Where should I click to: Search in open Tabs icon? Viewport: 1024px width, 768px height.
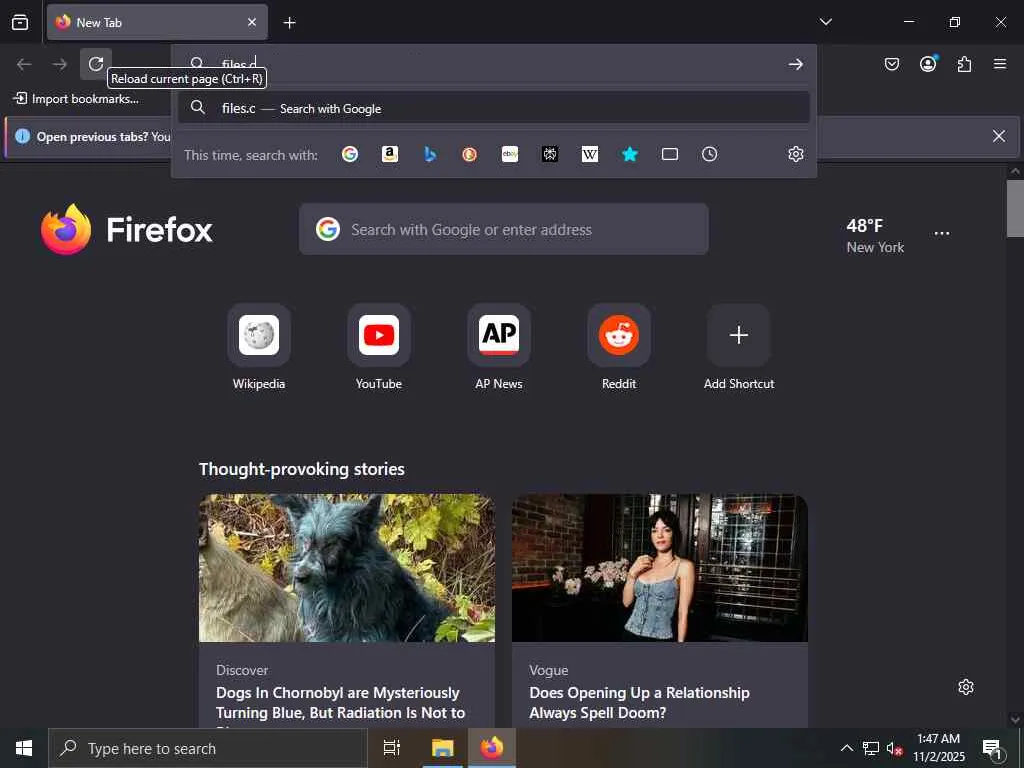click(x=669, y=154)
